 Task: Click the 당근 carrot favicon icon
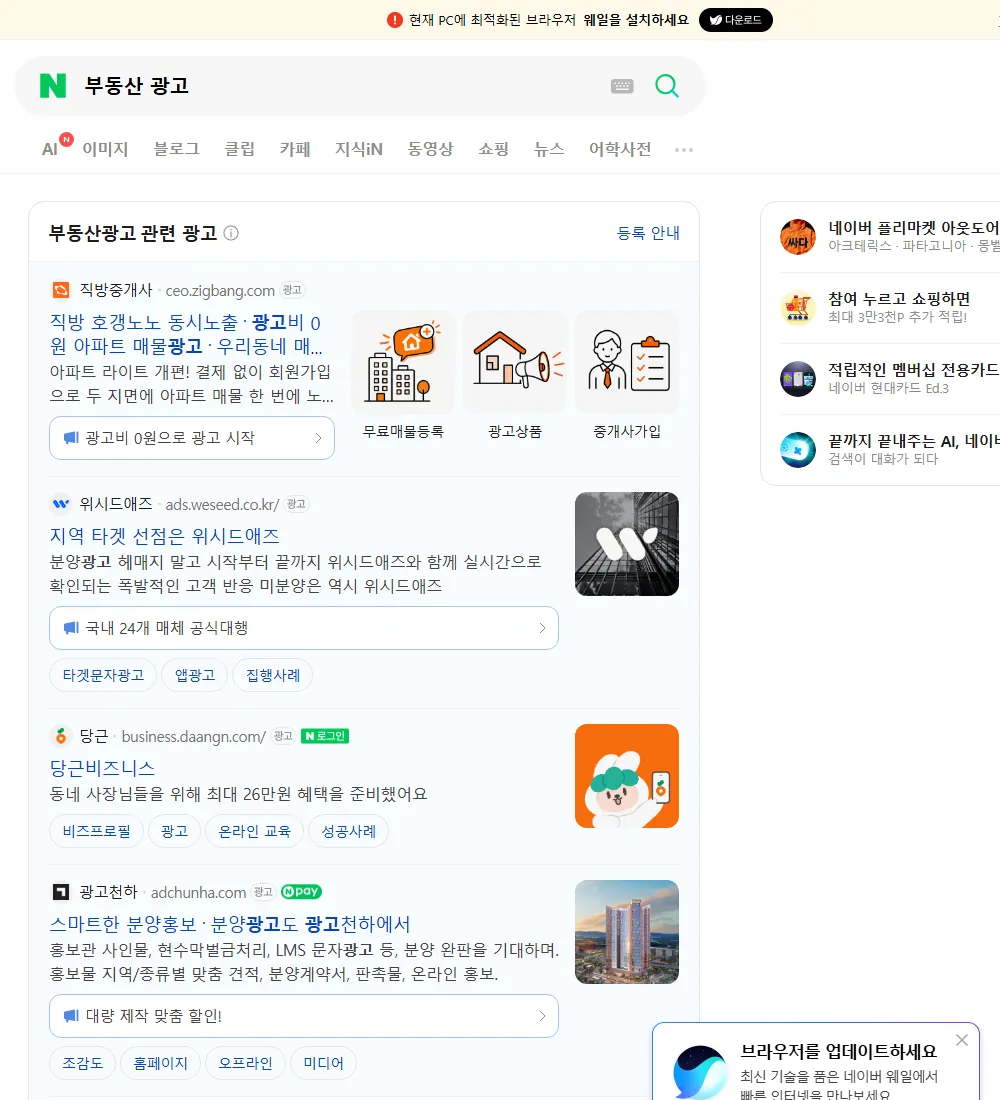(x=61, y=736)
